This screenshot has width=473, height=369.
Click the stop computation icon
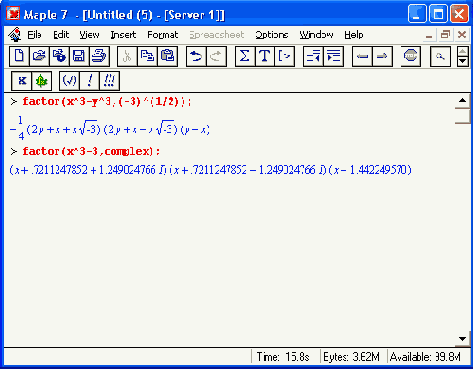tap(410, 56)
